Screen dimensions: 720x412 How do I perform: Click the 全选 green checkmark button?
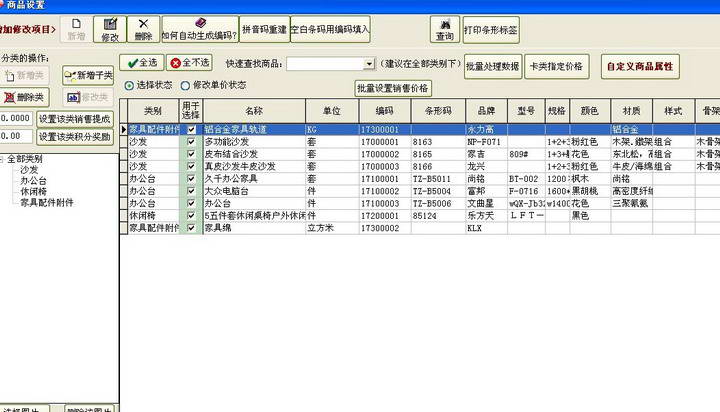coord(142,62)
